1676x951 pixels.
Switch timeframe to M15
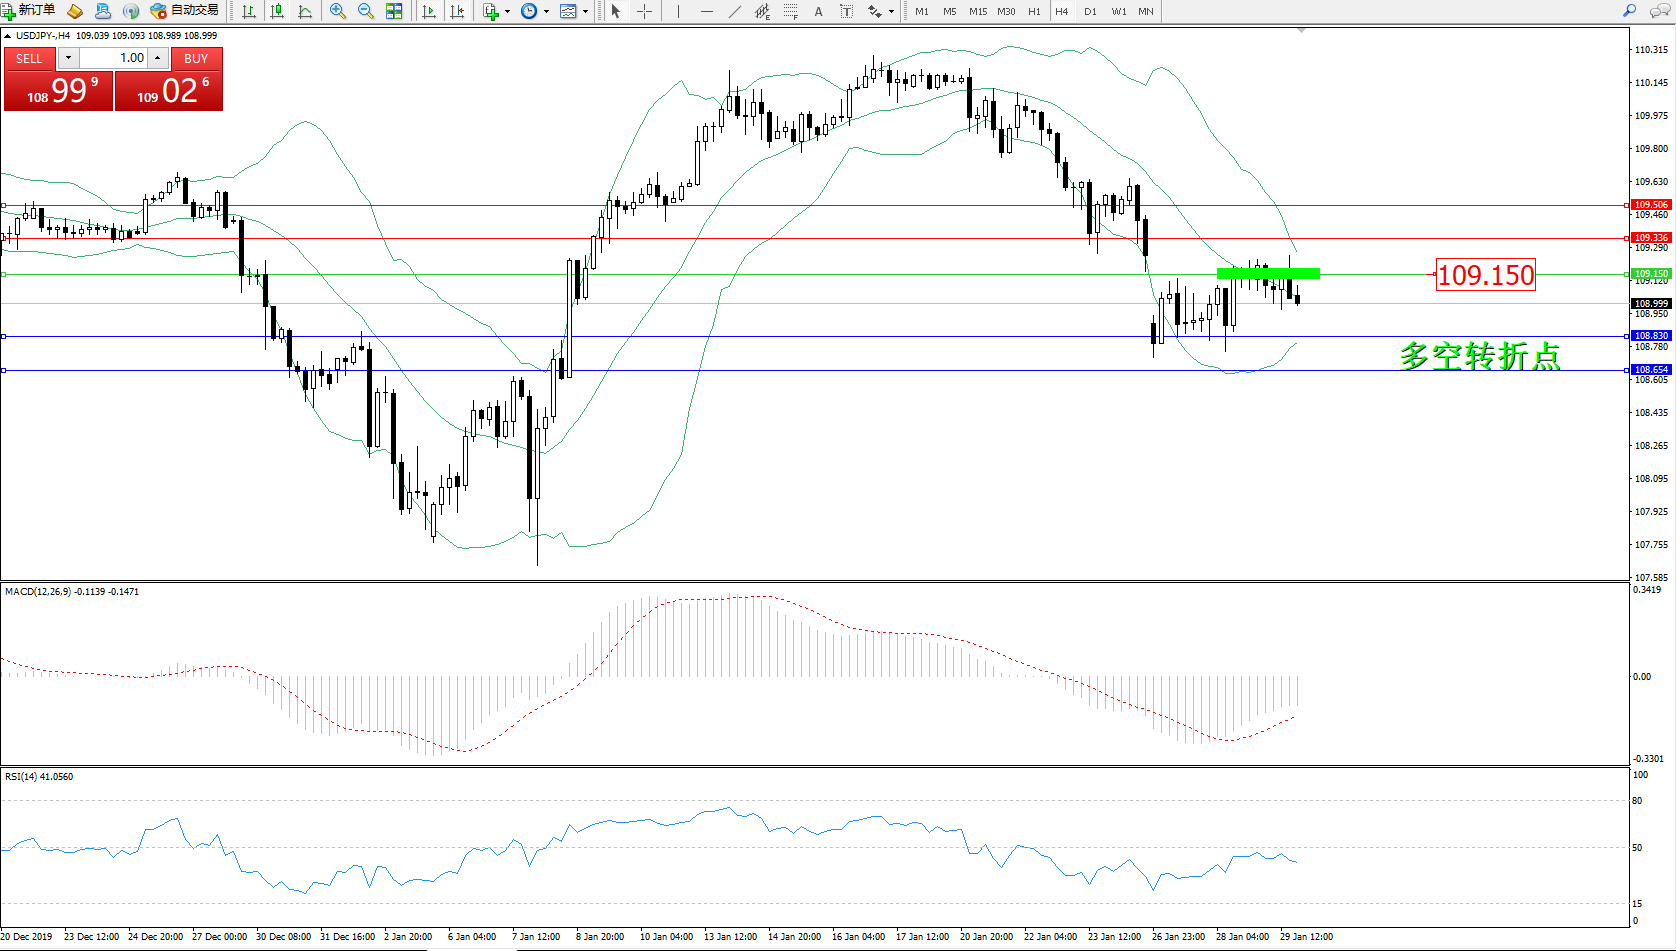977,11
